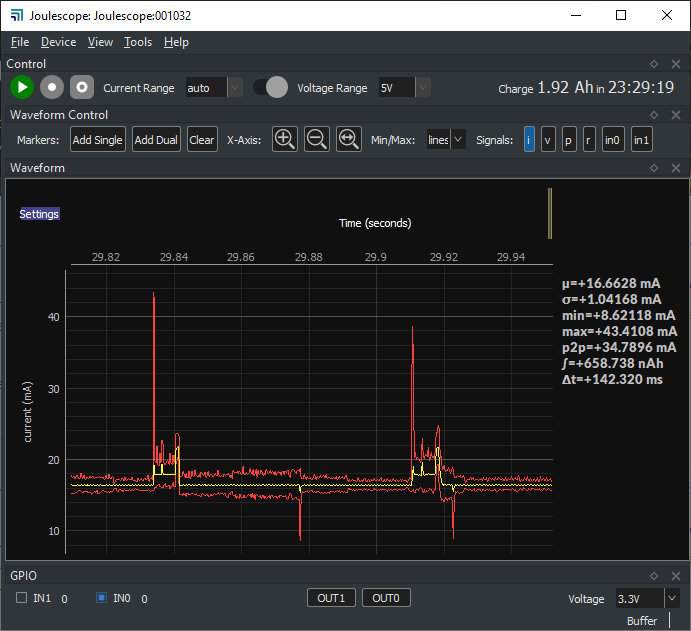Click Add Single marker button
Screen dimensions: 691x631
(98, 139)
